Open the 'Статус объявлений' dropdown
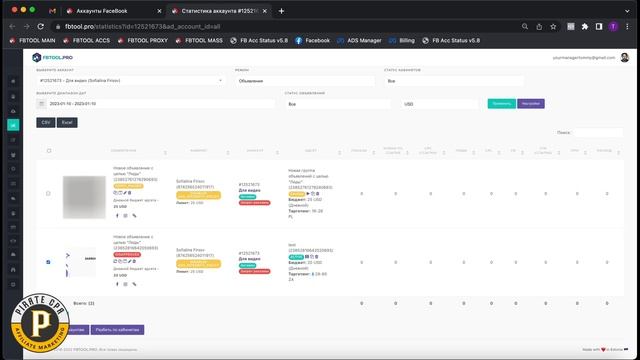 [x=337, y=104]
